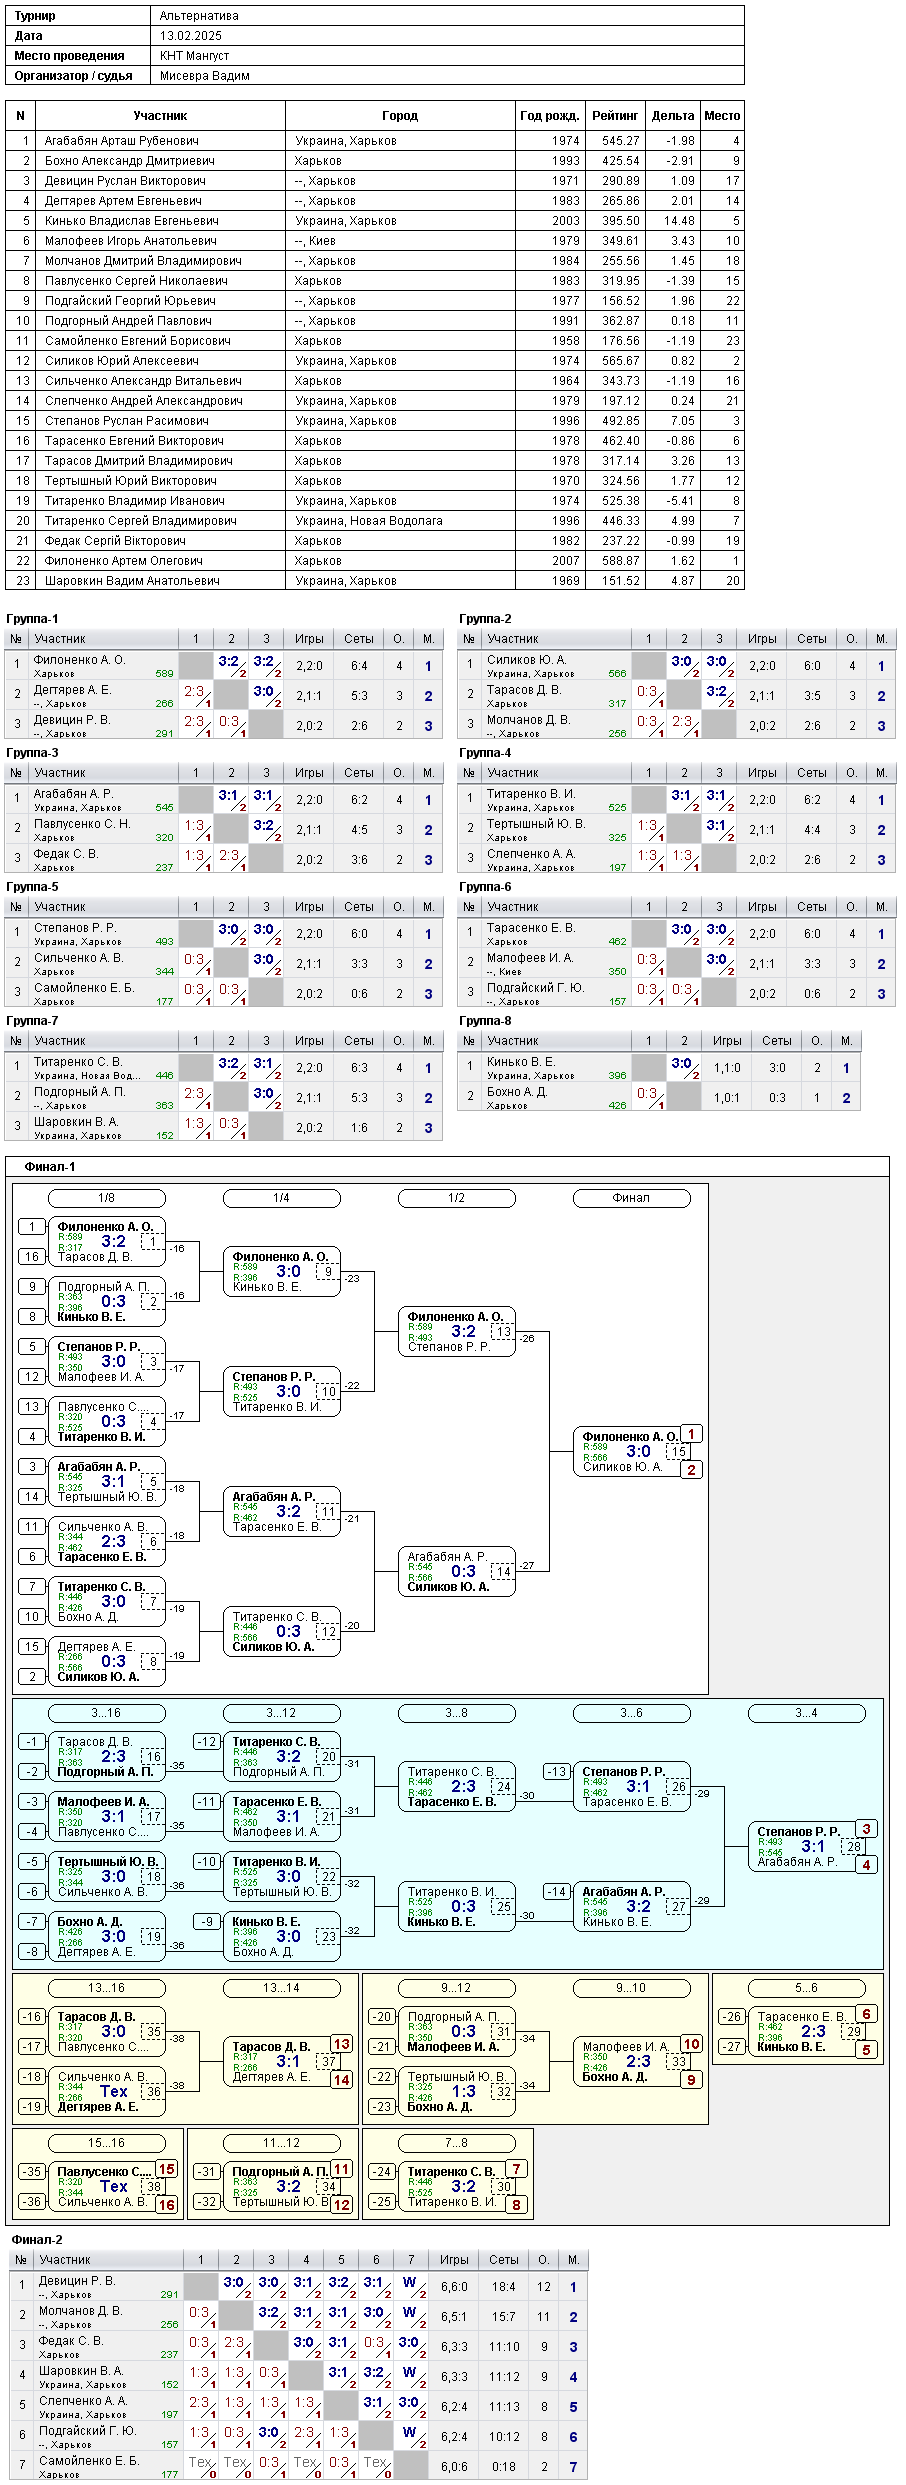Viewport: 906px width, 2485px height.
Task: Select seed number 16 box beside Тарасов
Action: click(x=32, y=1257)
